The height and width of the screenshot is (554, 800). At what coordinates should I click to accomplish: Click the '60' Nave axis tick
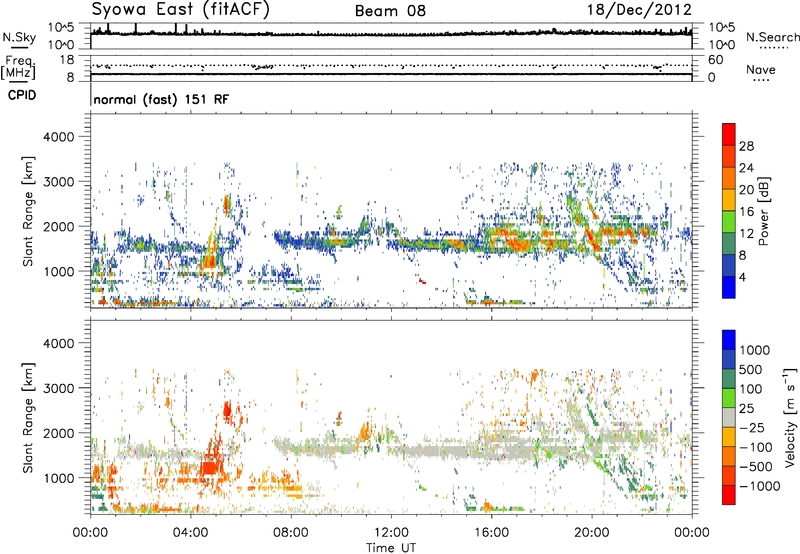(x=715, y=60)
